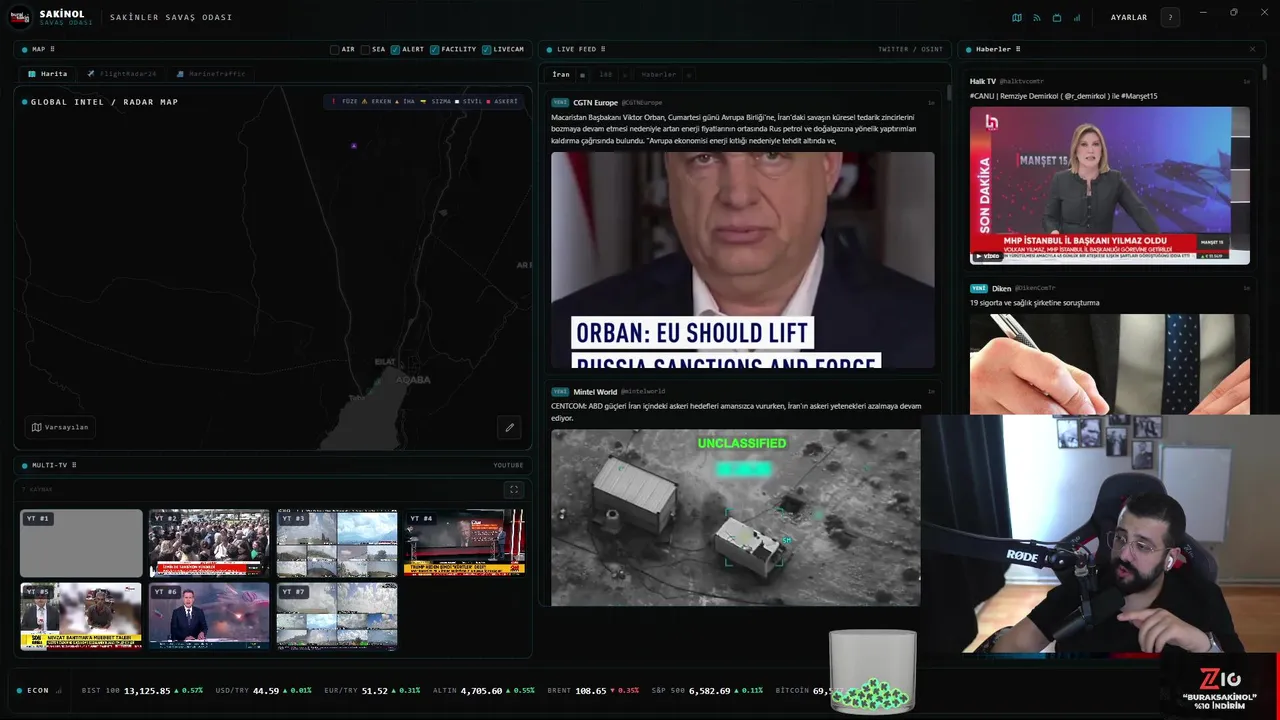Open the YT #3 webcam grid tile
Image resolution: width=1280 pixels, height=720 pixels.
pos(337,543)
